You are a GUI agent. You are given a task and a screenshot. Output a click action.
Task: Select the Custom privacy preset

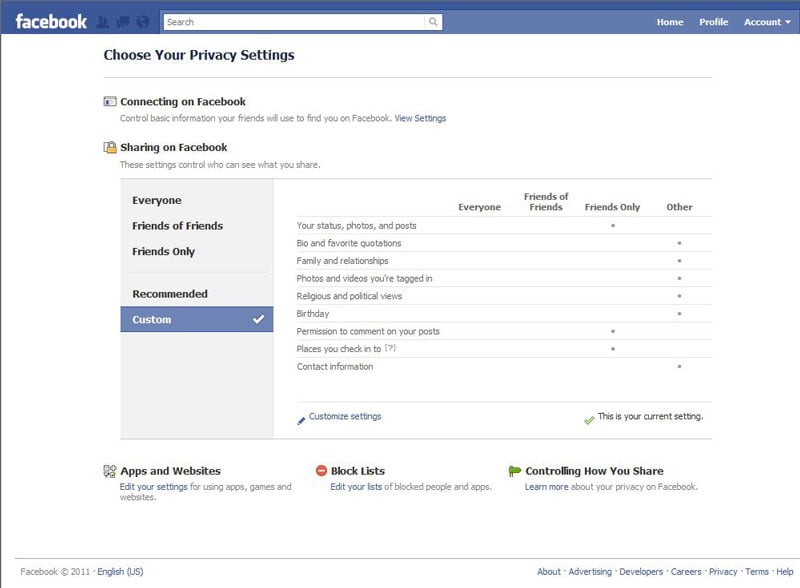pyautogui.click(x=197, y=319)
